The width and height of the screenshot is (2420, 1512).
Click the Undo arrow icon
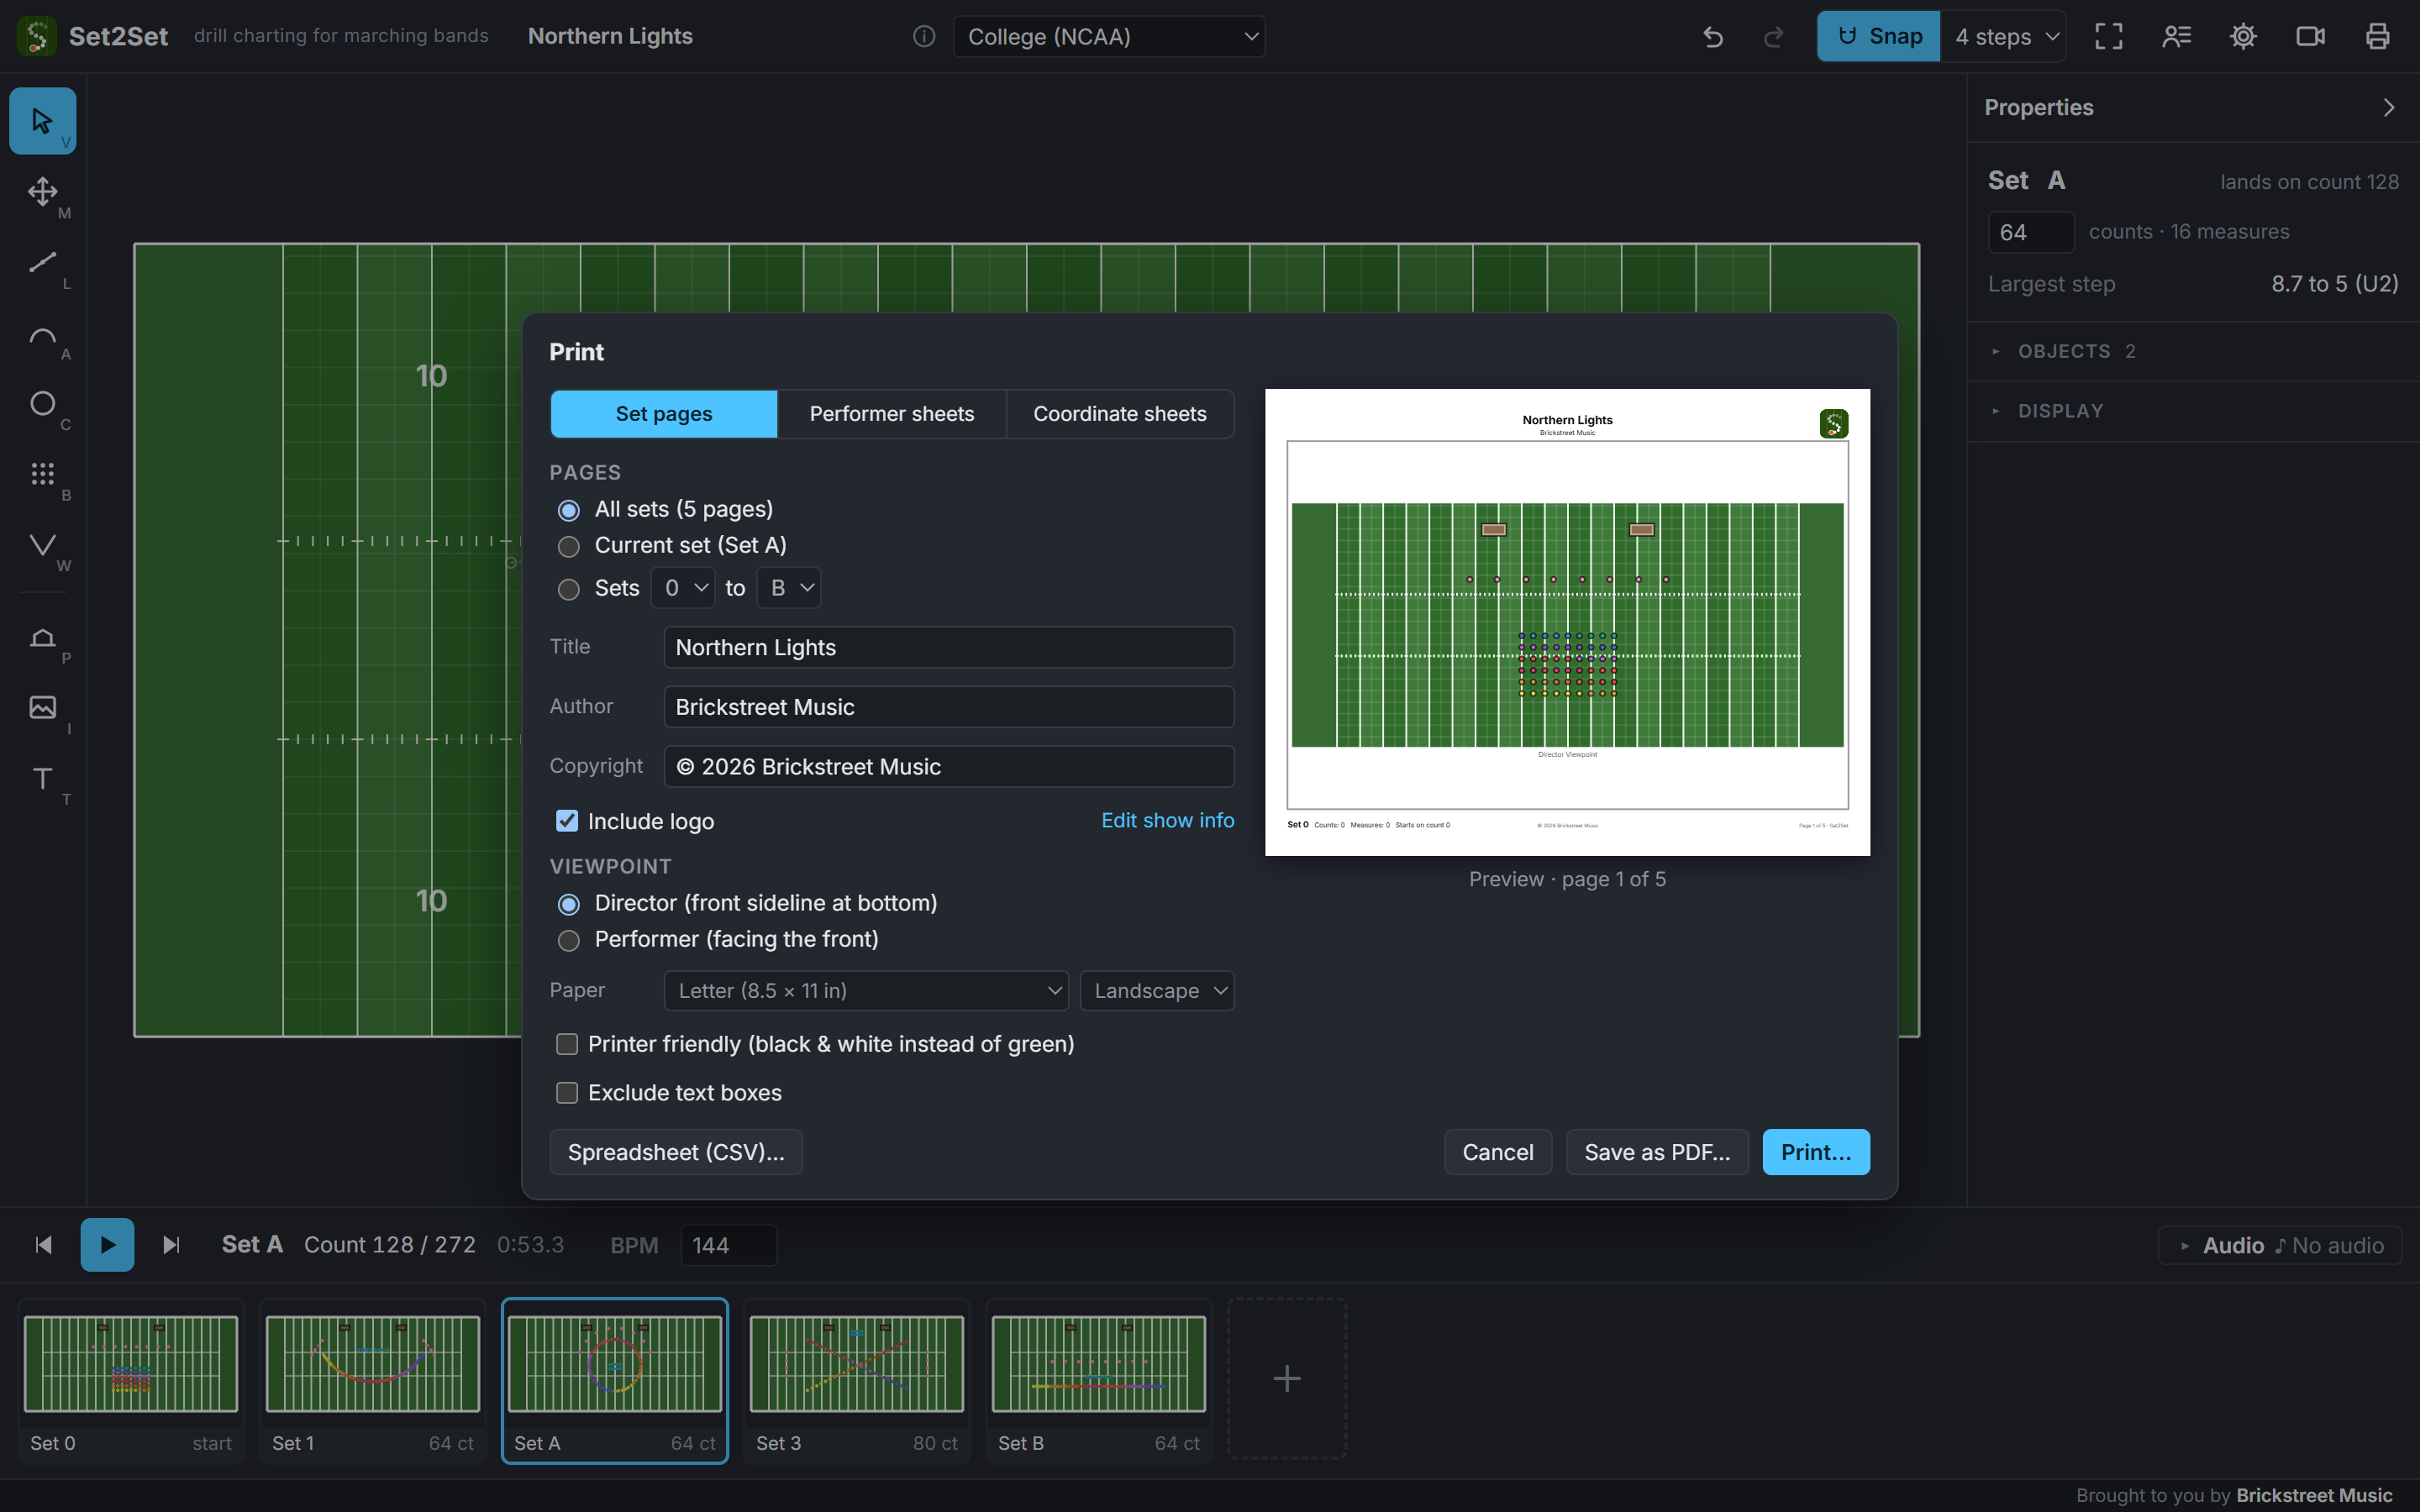click(1713, 37)
